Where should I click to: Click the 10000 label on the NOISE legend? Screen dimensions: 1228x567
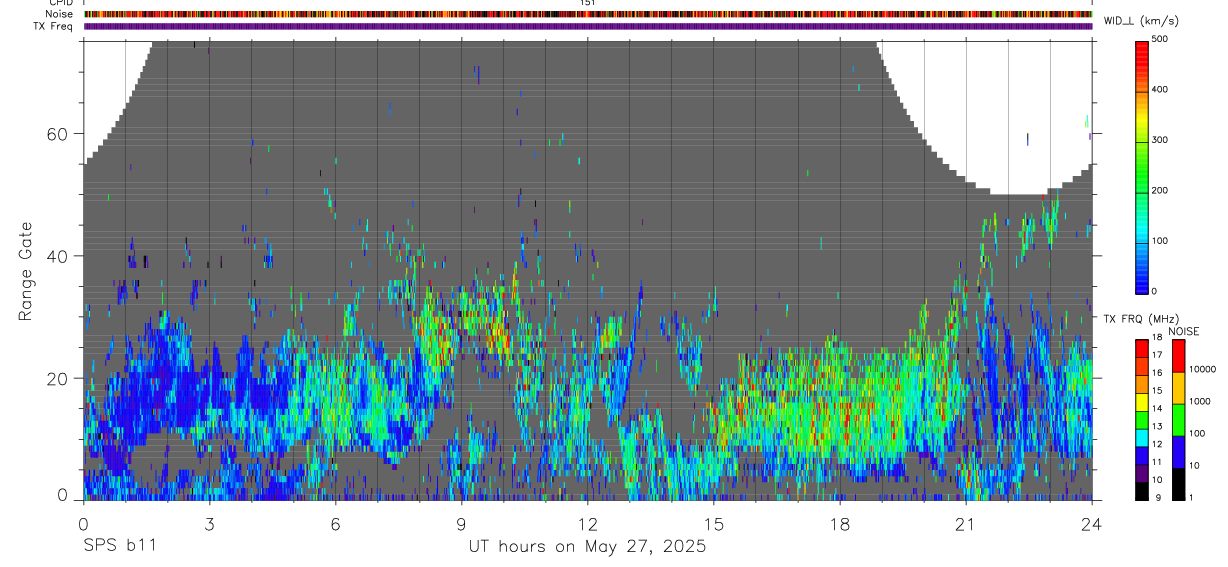[x=1202, y=369]
